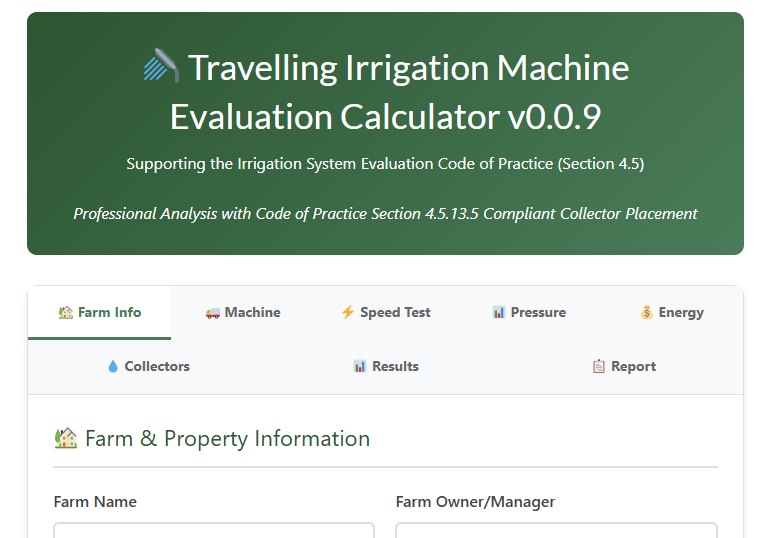The height and width of the screenshot is (538, 771).
Task: Click the house icon on Farm Info tab
Action: click(66, 312)
